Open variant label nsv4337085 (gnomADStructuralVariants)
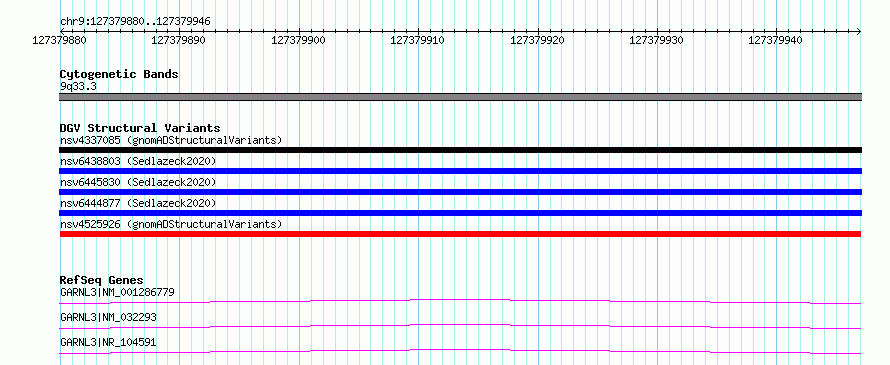 tap(171, 140)
